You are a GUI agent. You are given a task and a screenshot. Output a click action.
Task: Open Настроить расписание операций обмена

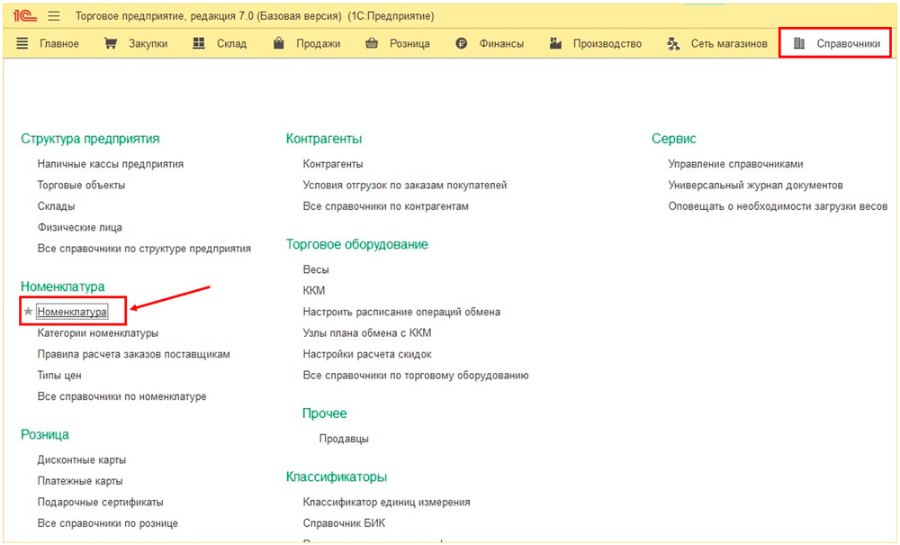(402, 312)
